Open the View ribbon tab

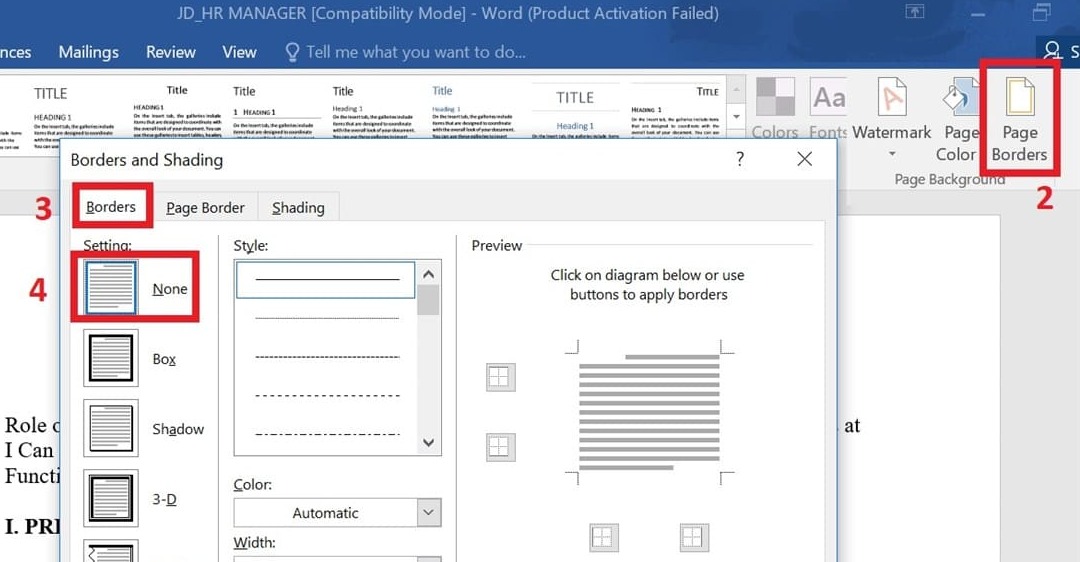pyautogui.click(x=239, y=52)
